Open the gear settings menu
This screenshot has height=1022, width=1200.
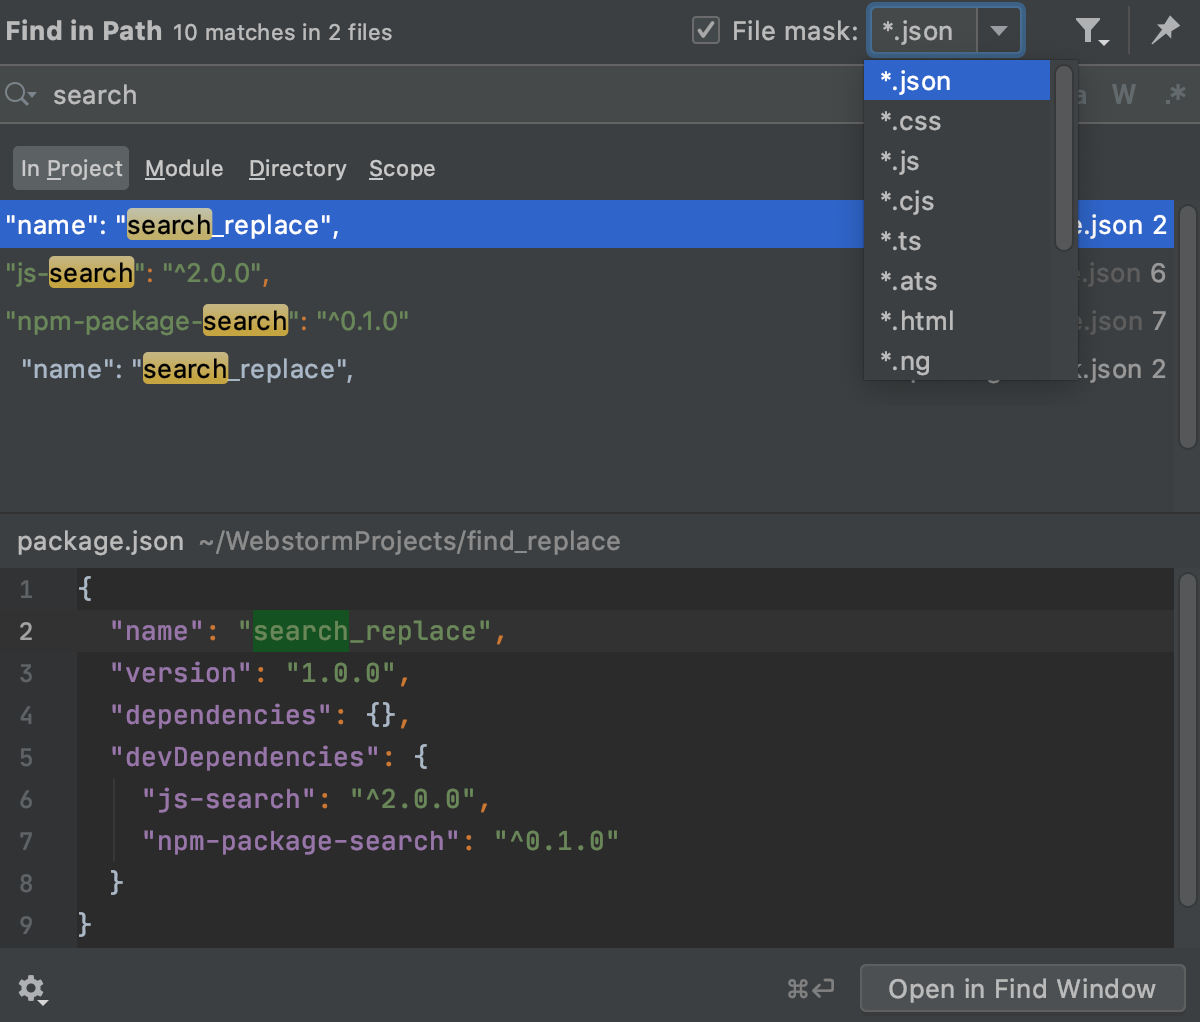click(32, 989)
